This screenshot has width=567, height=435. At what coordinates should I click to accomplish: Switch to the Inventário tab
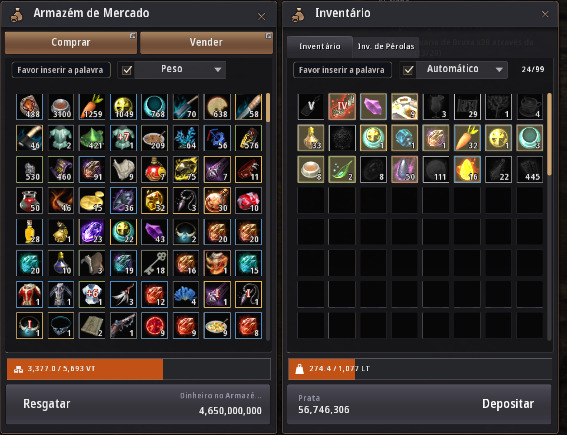[320, 47]
